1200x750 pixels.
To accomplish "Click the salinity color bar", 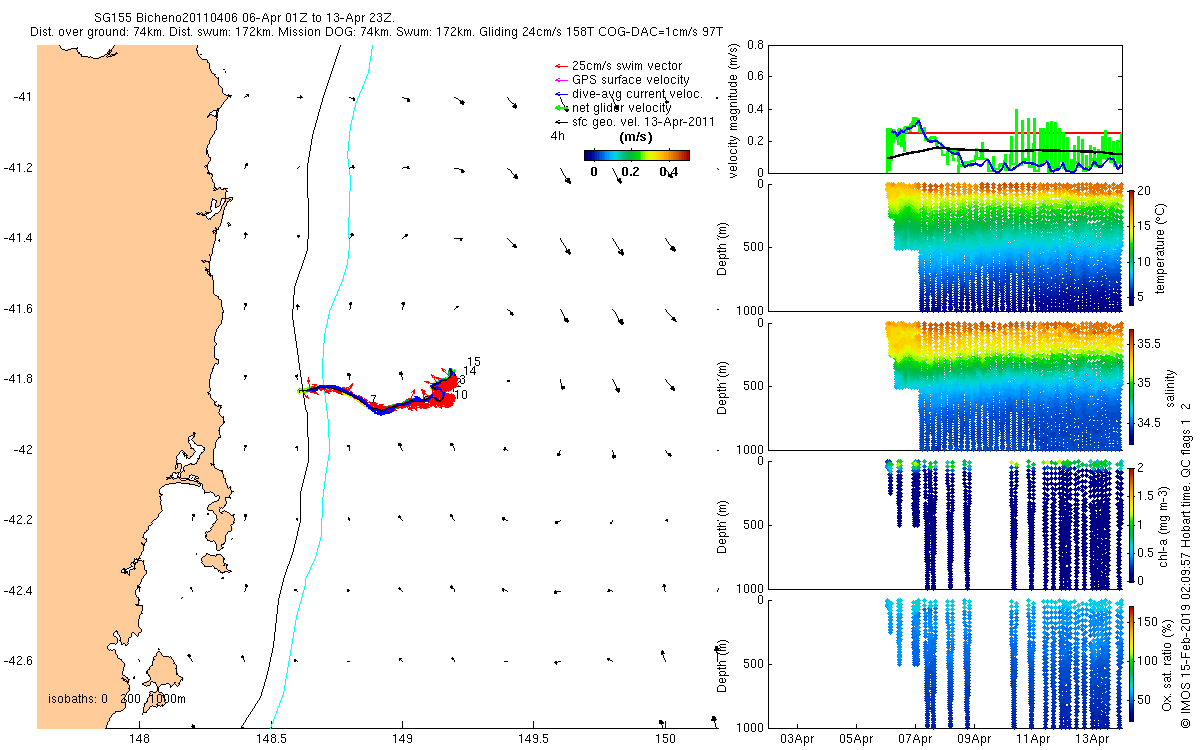I will 1131,385.
